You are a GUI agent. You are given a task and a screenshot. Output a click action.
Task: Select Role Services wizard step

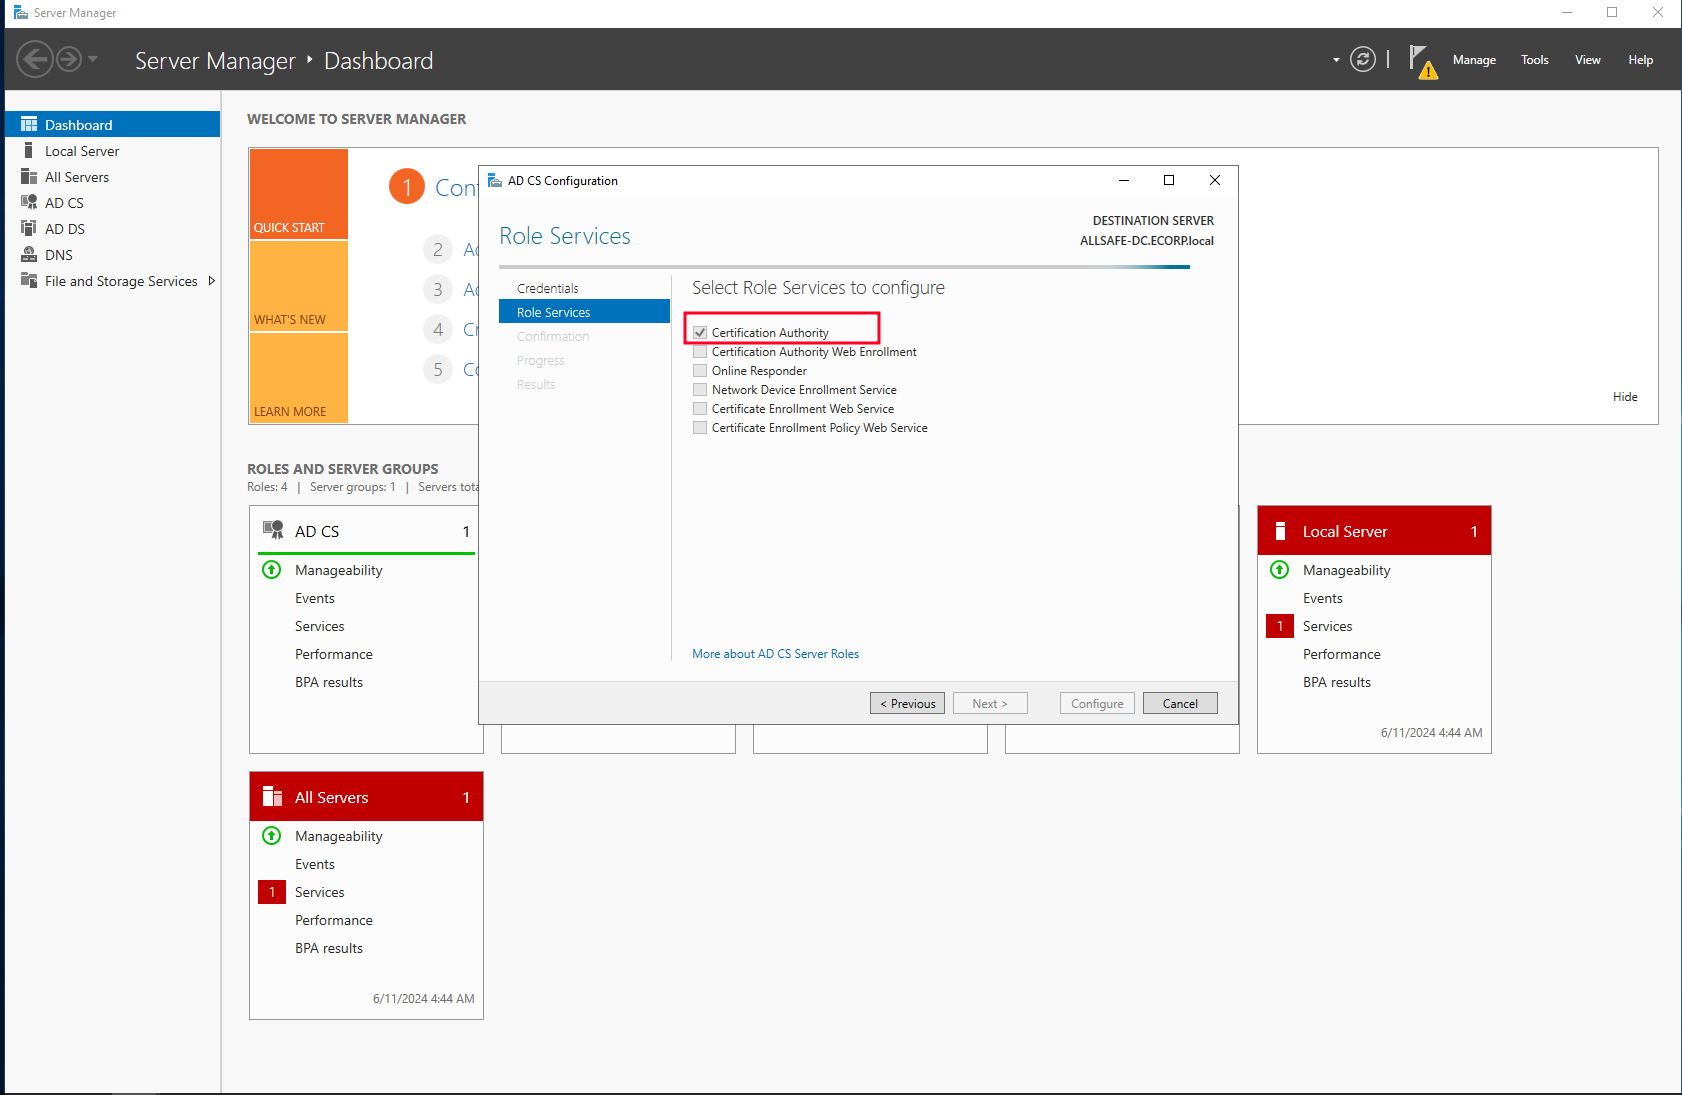tap(584, 312)
